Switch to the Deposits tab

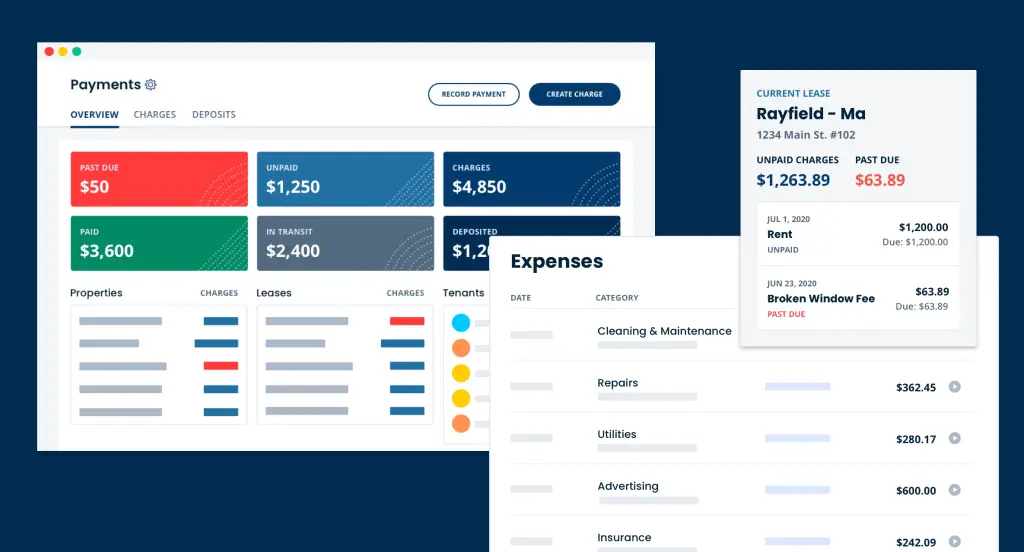point(214,115)
